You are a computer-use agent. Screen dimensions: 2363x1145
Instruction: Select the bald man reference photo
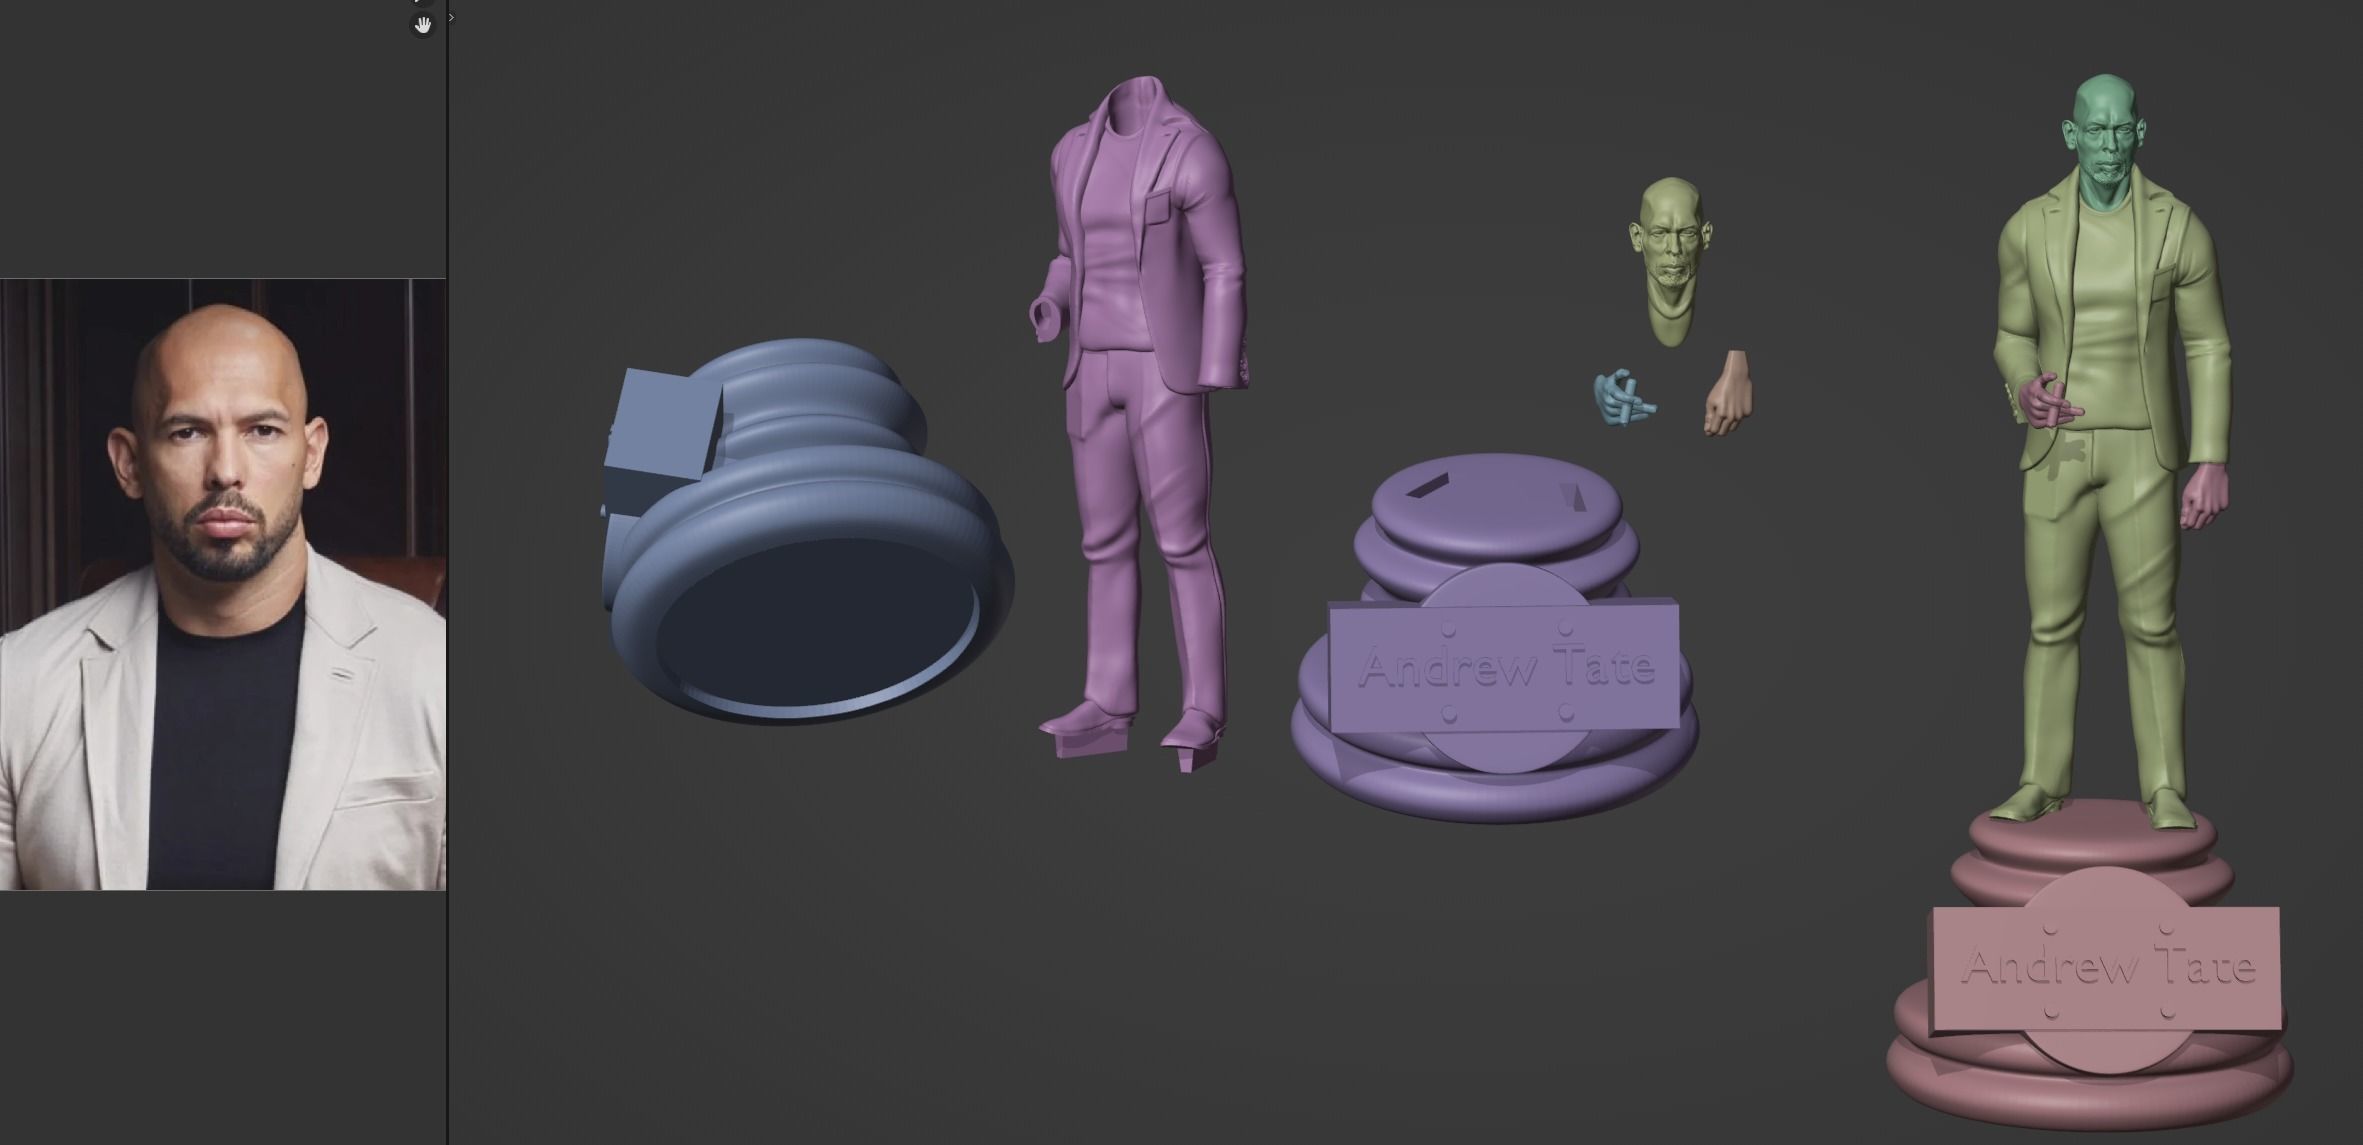223,584
